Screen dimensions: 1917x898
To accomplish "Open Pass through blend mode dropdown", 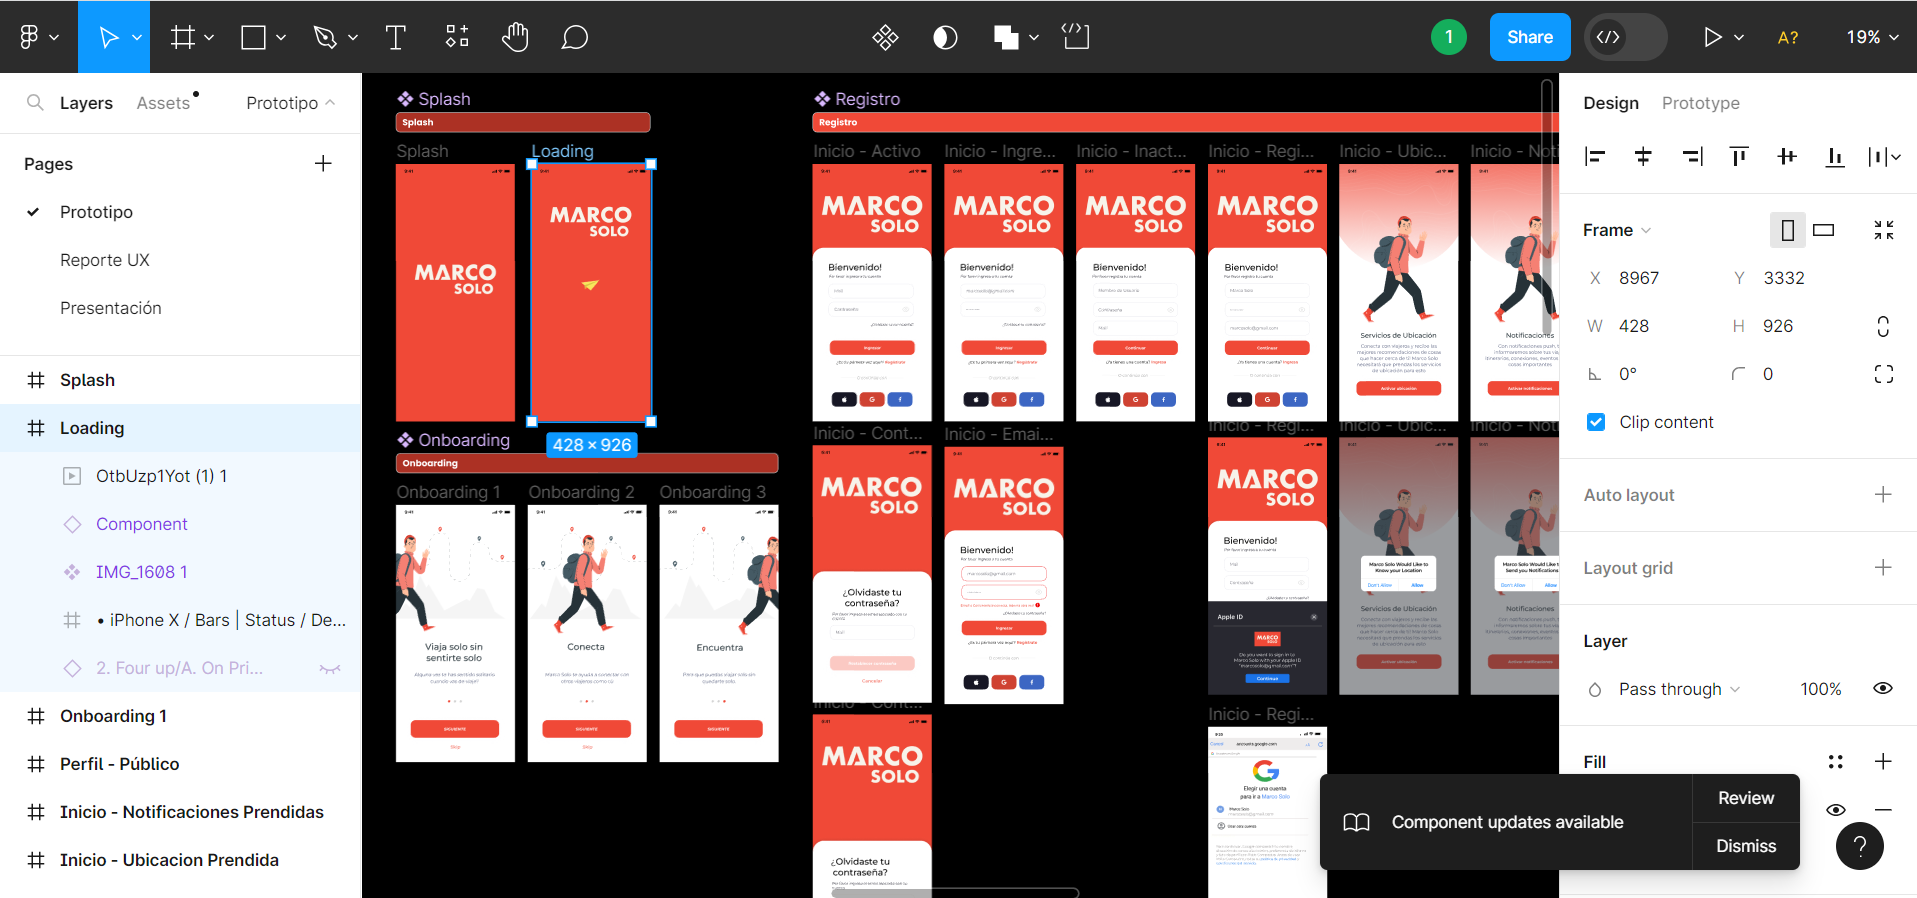I will point(1680,689).
